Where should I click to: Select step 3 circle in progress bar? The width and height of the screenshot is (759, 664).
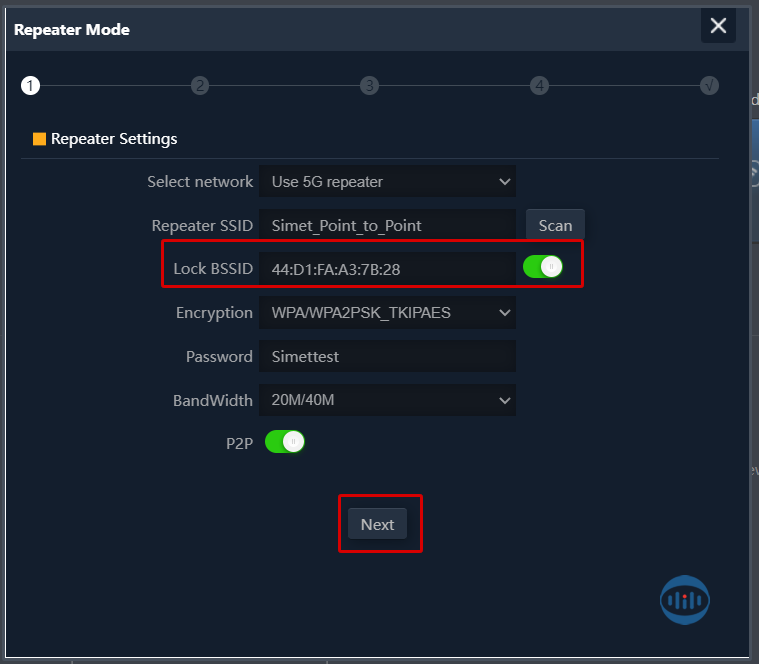click(370, 86)
